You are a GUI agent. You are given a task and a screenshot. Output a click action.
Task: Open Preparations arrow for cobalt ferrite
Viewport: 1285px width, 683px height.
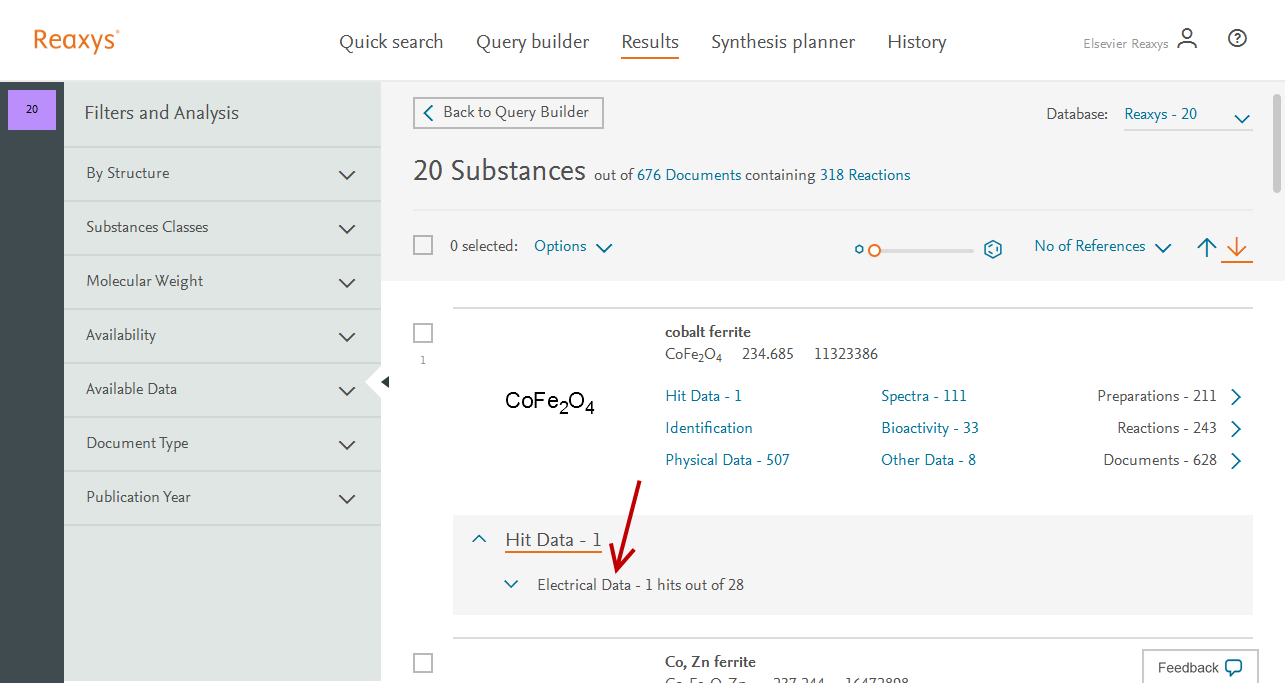(x=1236, y=397)
